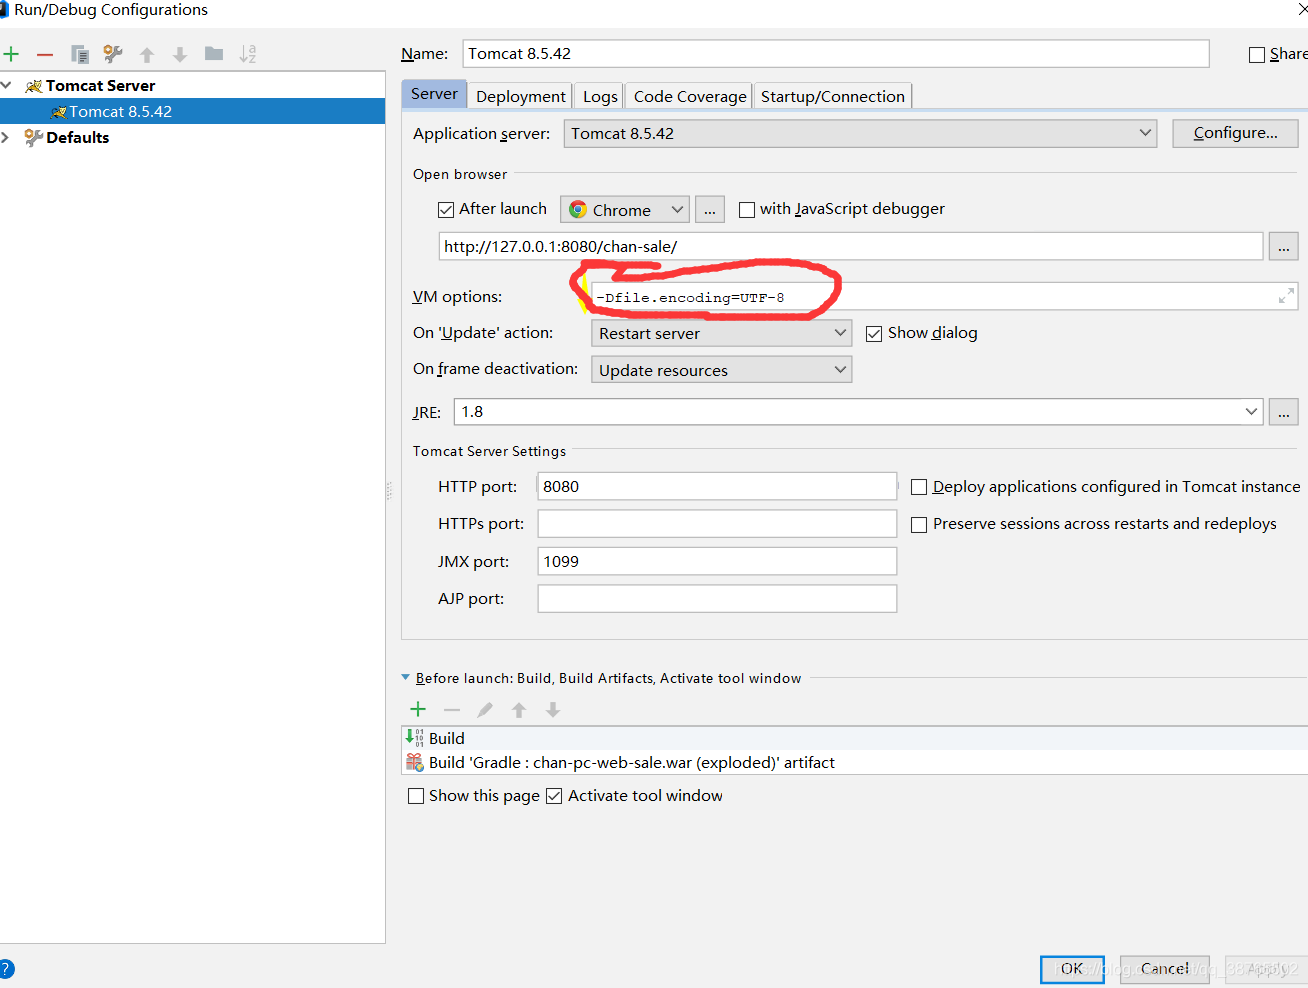Switch to the Deployment tab
The image size is (1308, 988).
(x=521, y=96)
